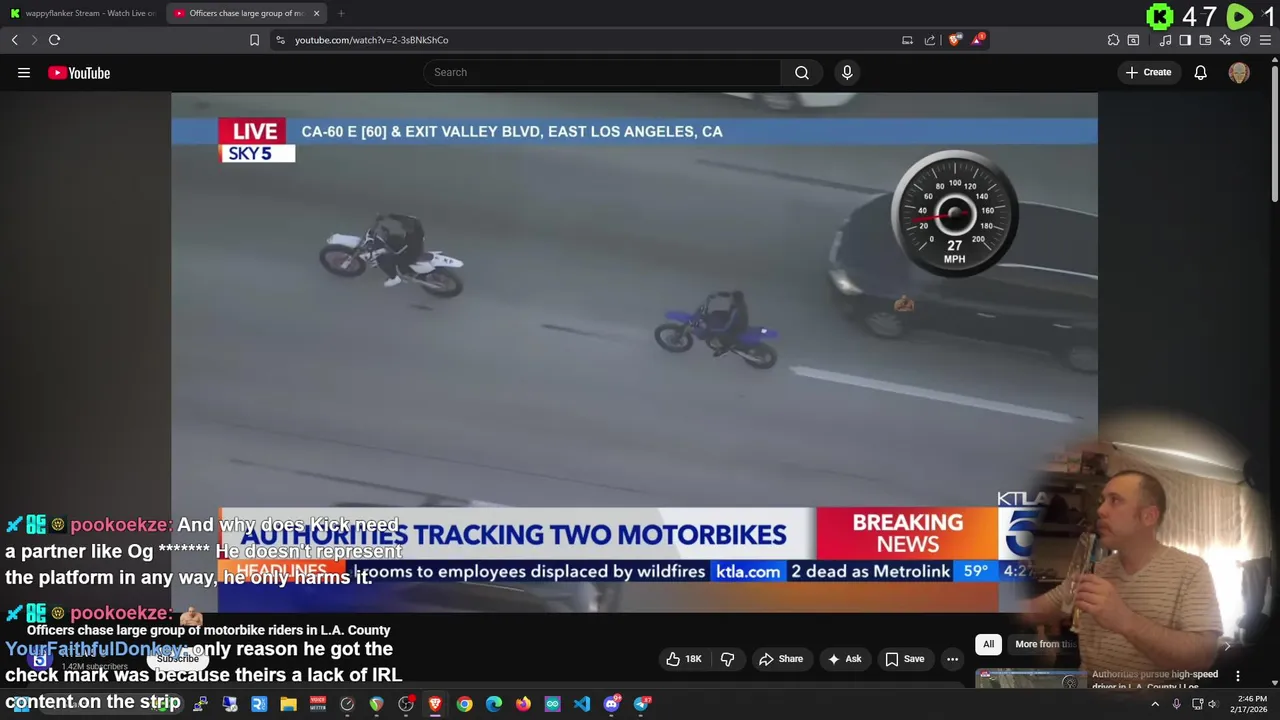Open the picture-in-picture icon in address bar

(907, 40)
